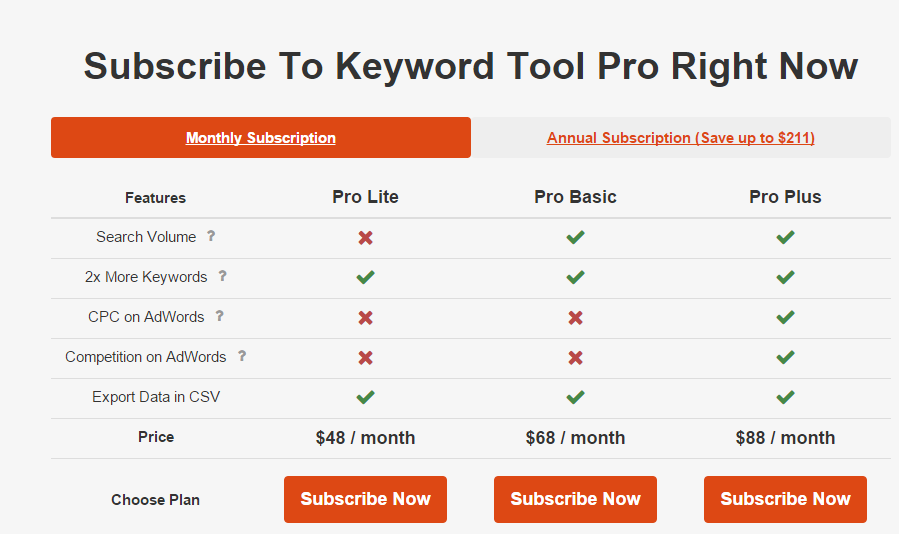The height and width of the screenshot is (534, 899).
Task: Click the help icon for Competition on AdWords
Action: (241, 356)
